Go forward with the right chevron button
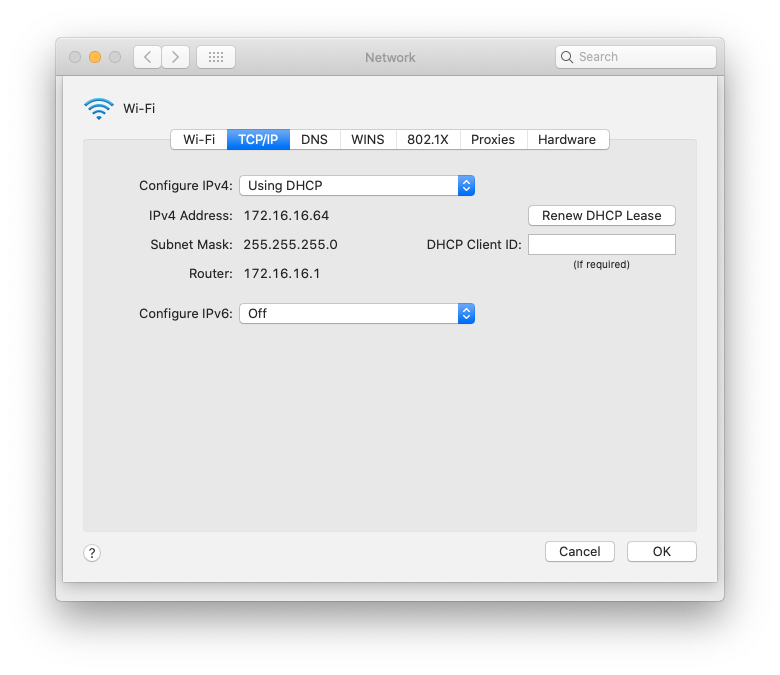 [175, 57]
